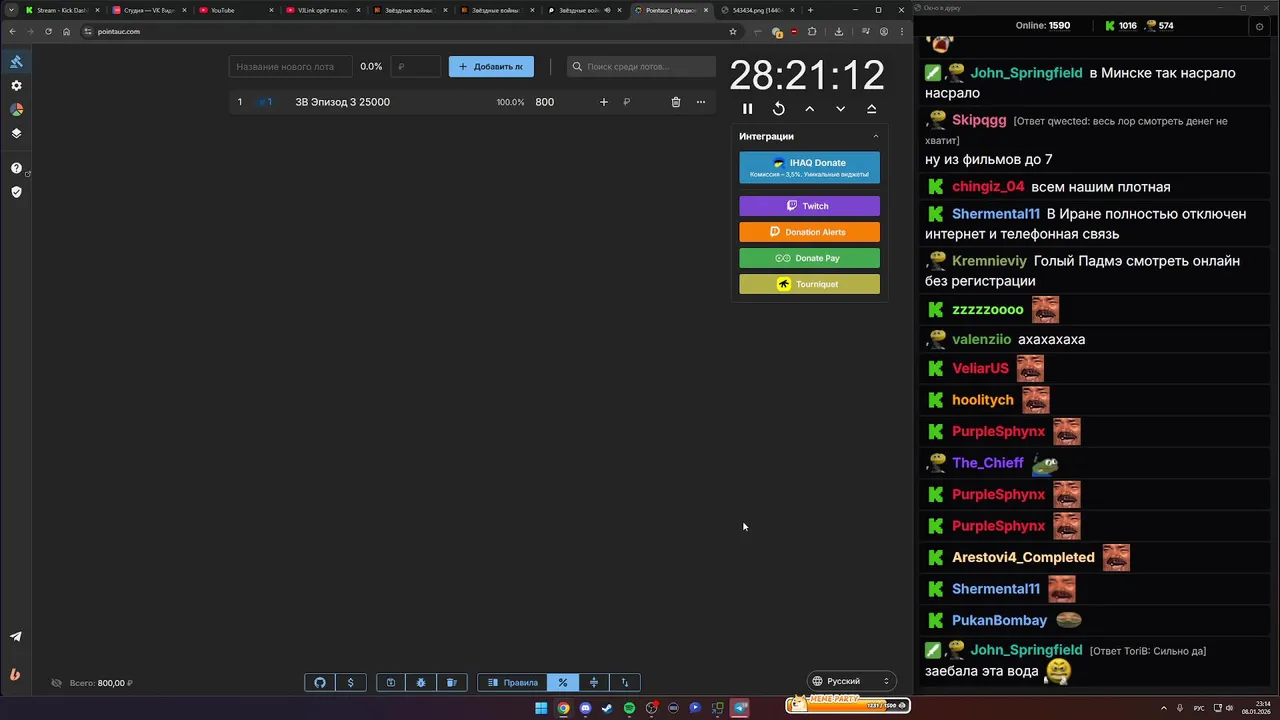Image resolution: width=1280 pixels, height=720 pixels.
Task: Click the lot name ЗВ Эпизод 3 25000
Action: point(342,102)
